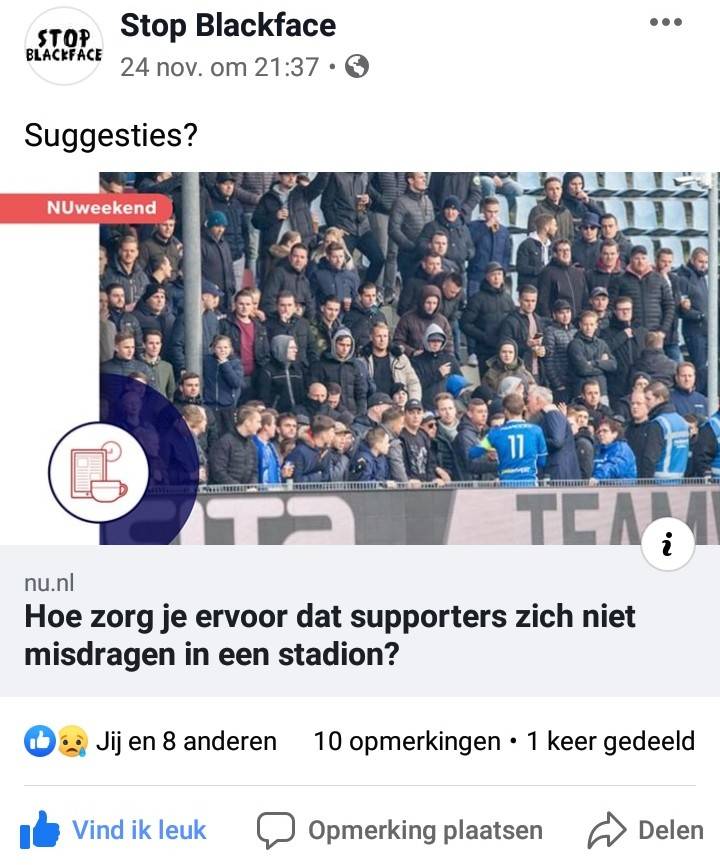Click the nu.nl source domain label
Image resolution: width=720 pixels, height=865 pixels.
(x=49, y=583)
